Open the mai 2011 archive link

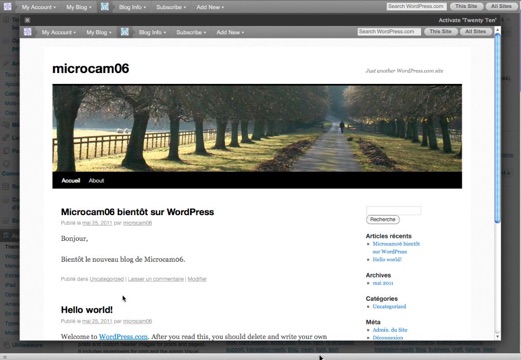(383, 283)
